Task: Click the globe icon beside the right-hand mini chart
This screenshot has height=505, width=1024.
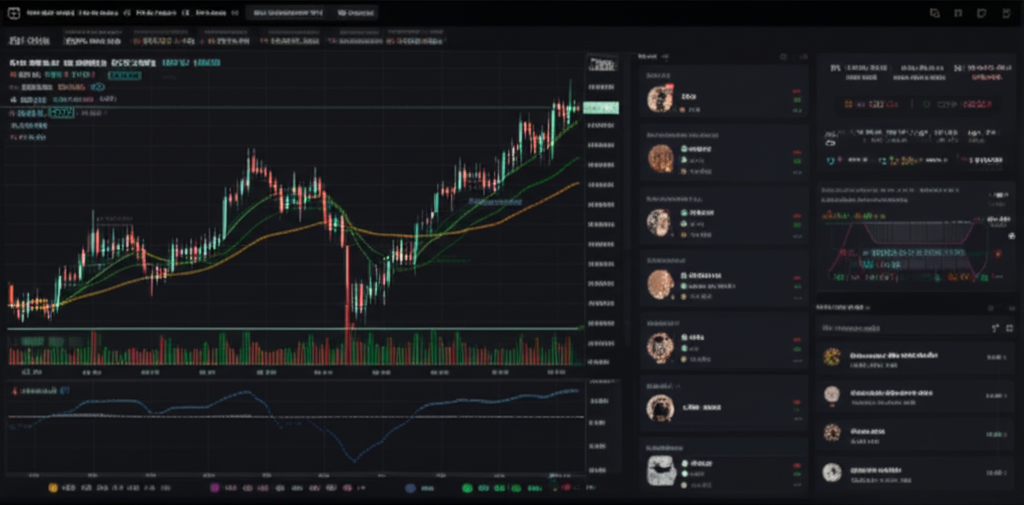Action: pyautogui.click(x=1012, y=235)
